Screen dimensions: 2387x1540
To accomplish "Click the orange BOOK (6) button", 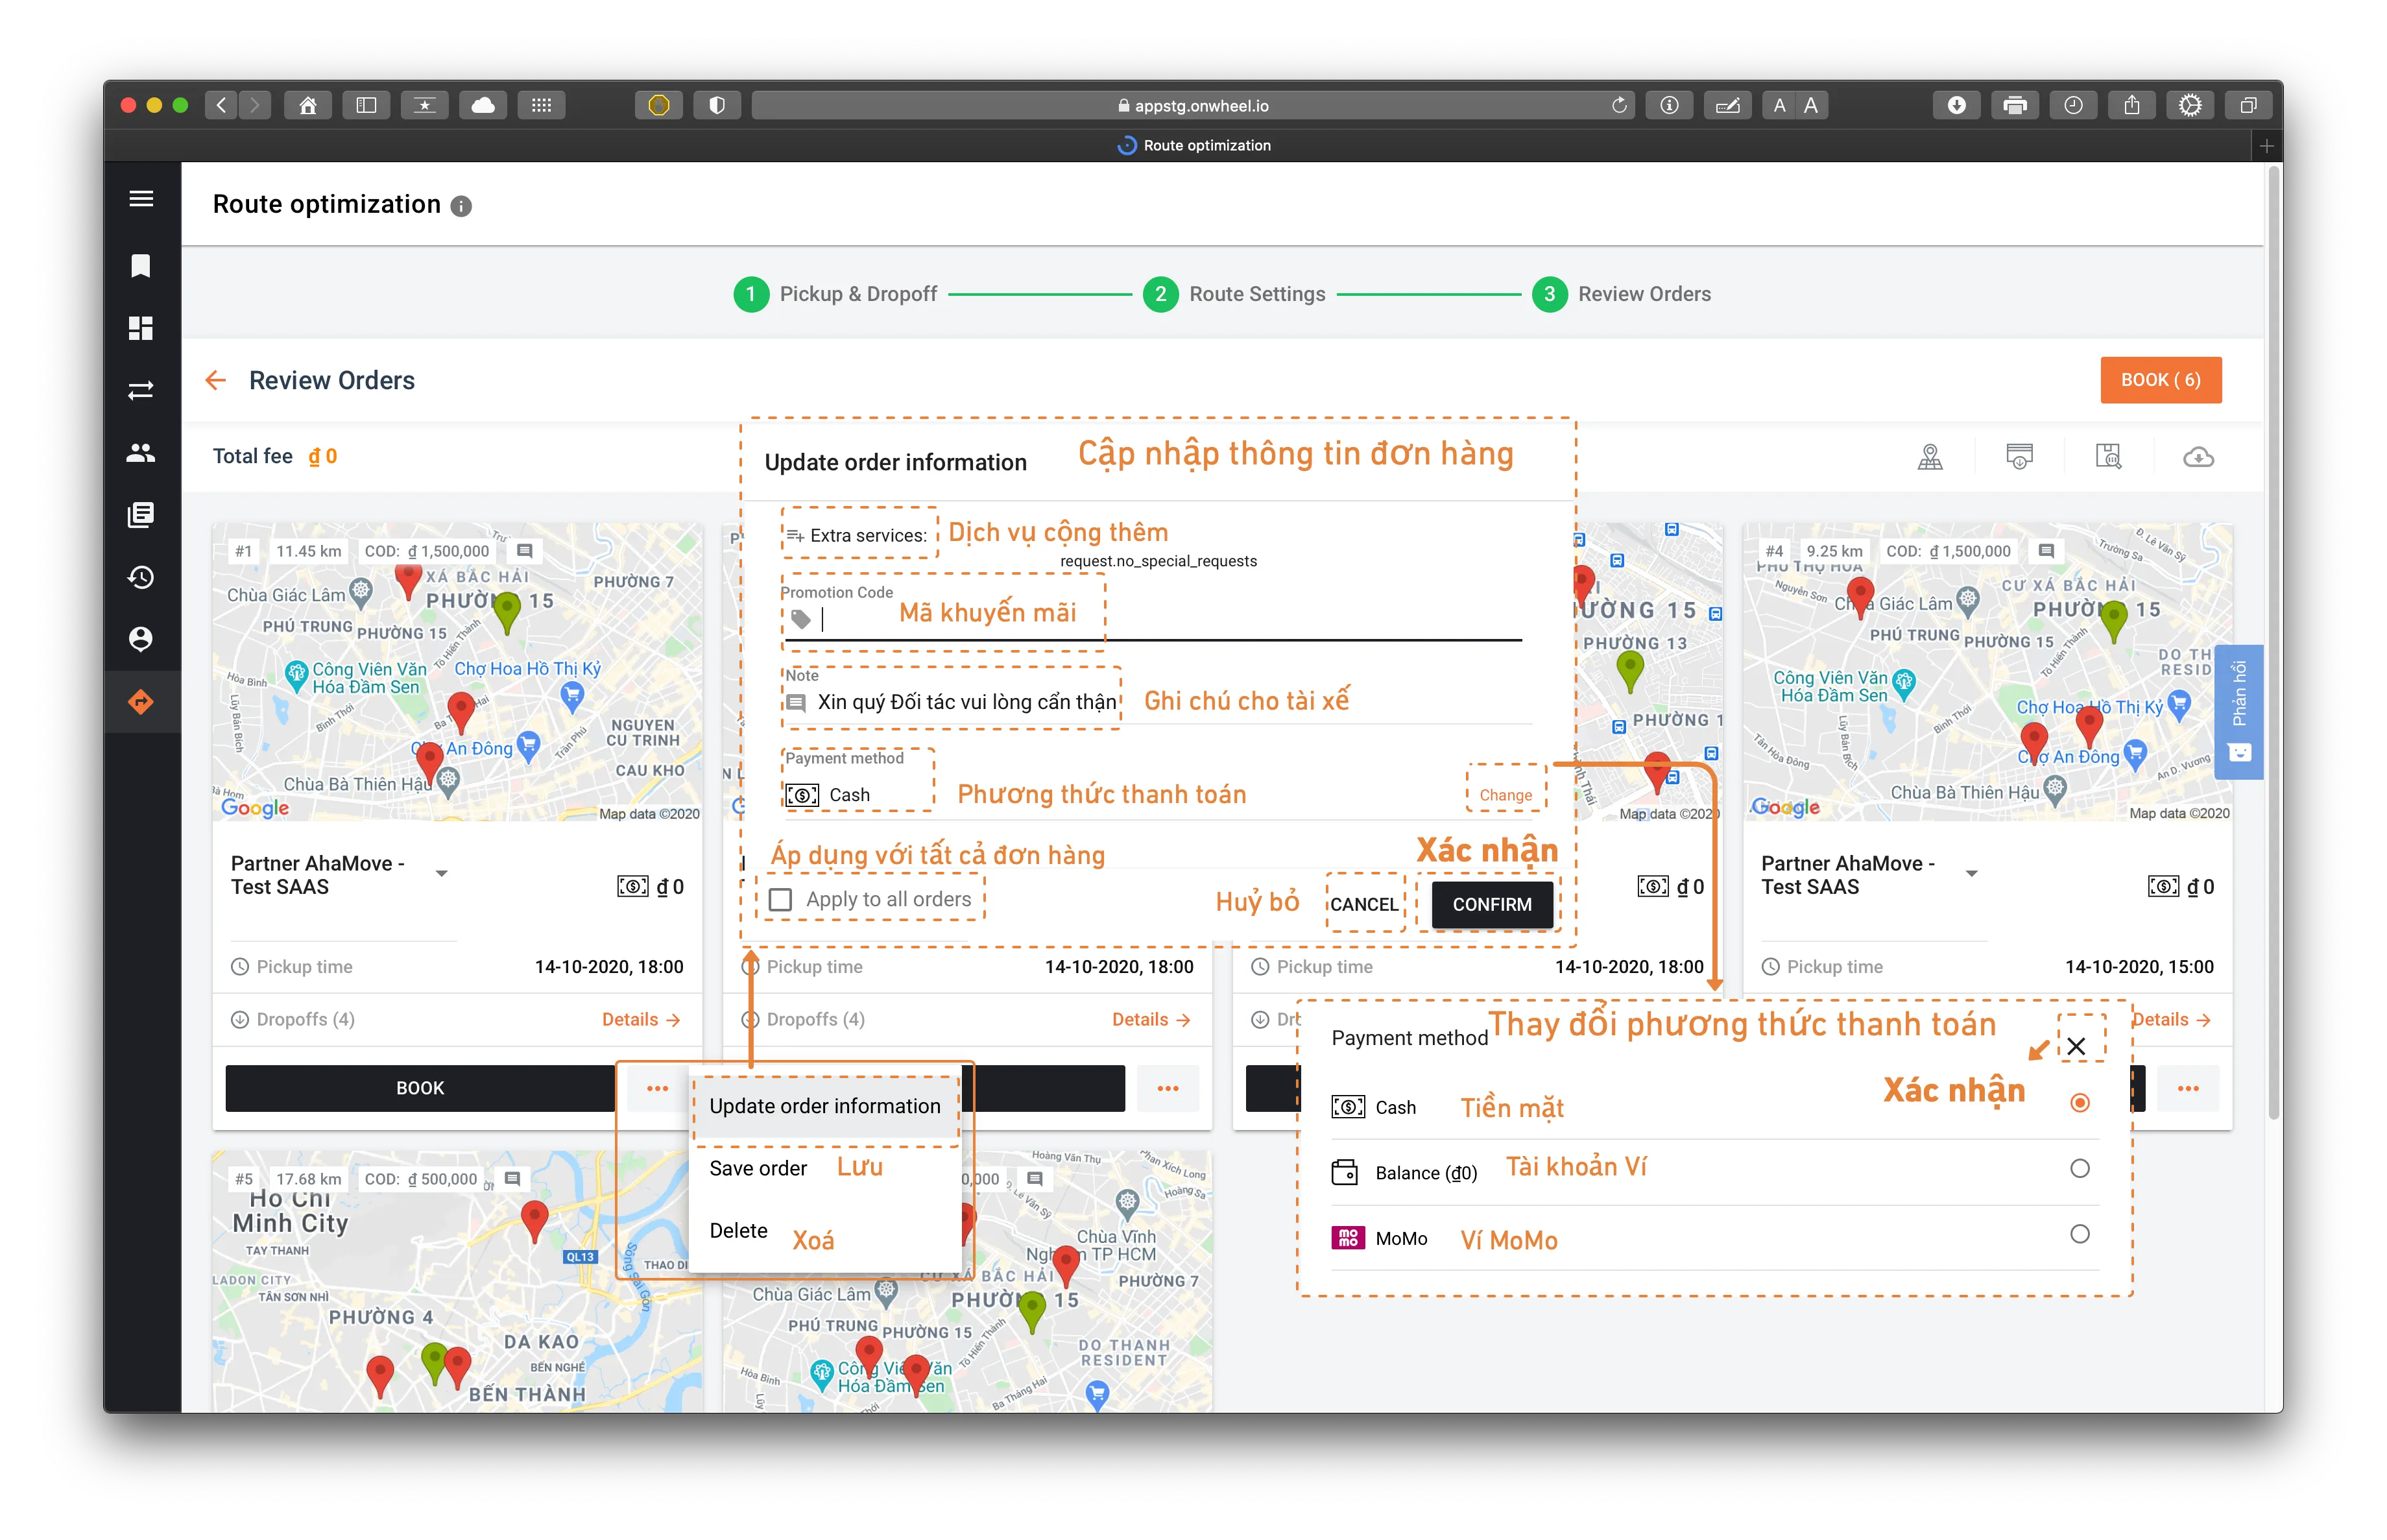I will (2161, 380).
